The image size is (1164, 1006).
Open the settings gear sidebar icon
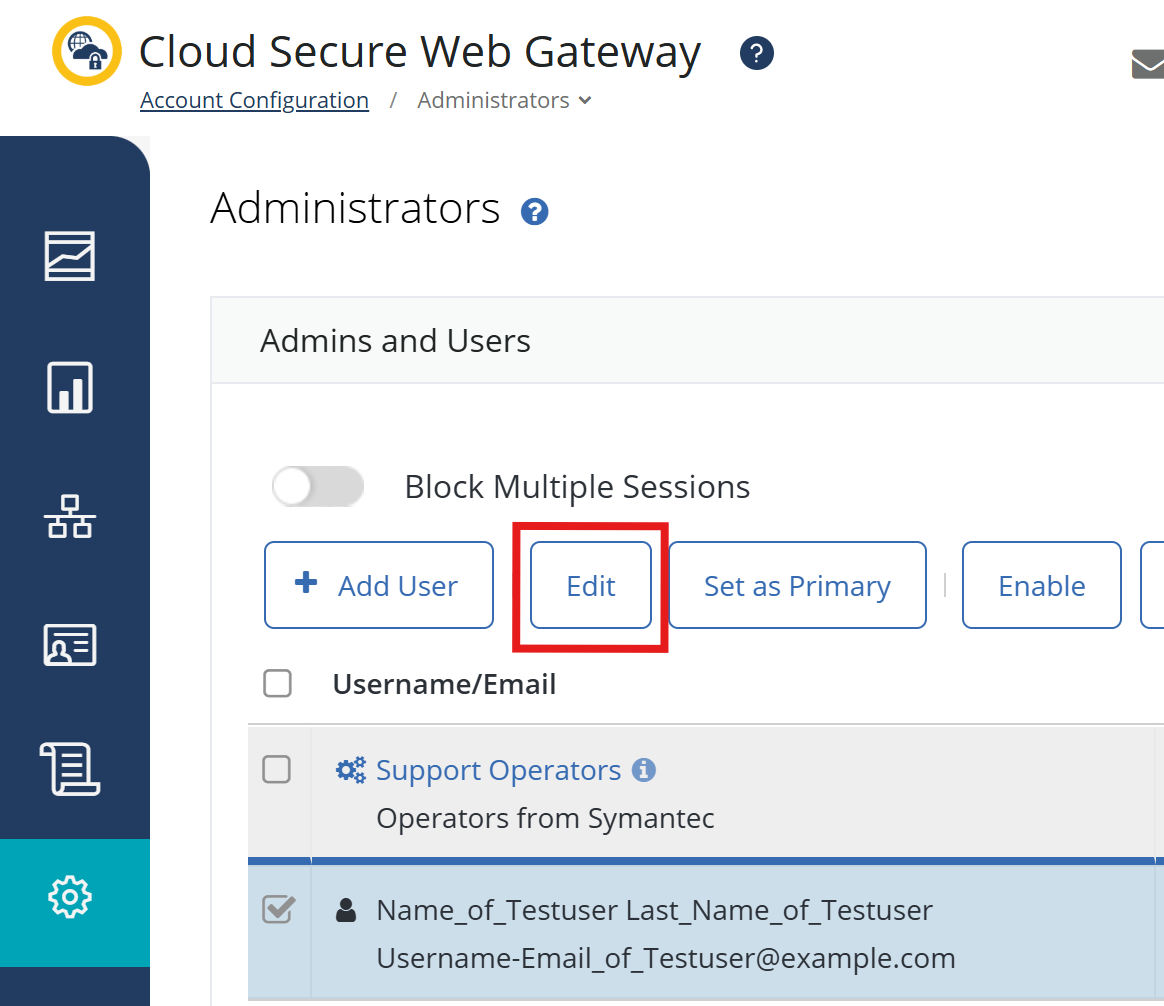pos(70,896)
